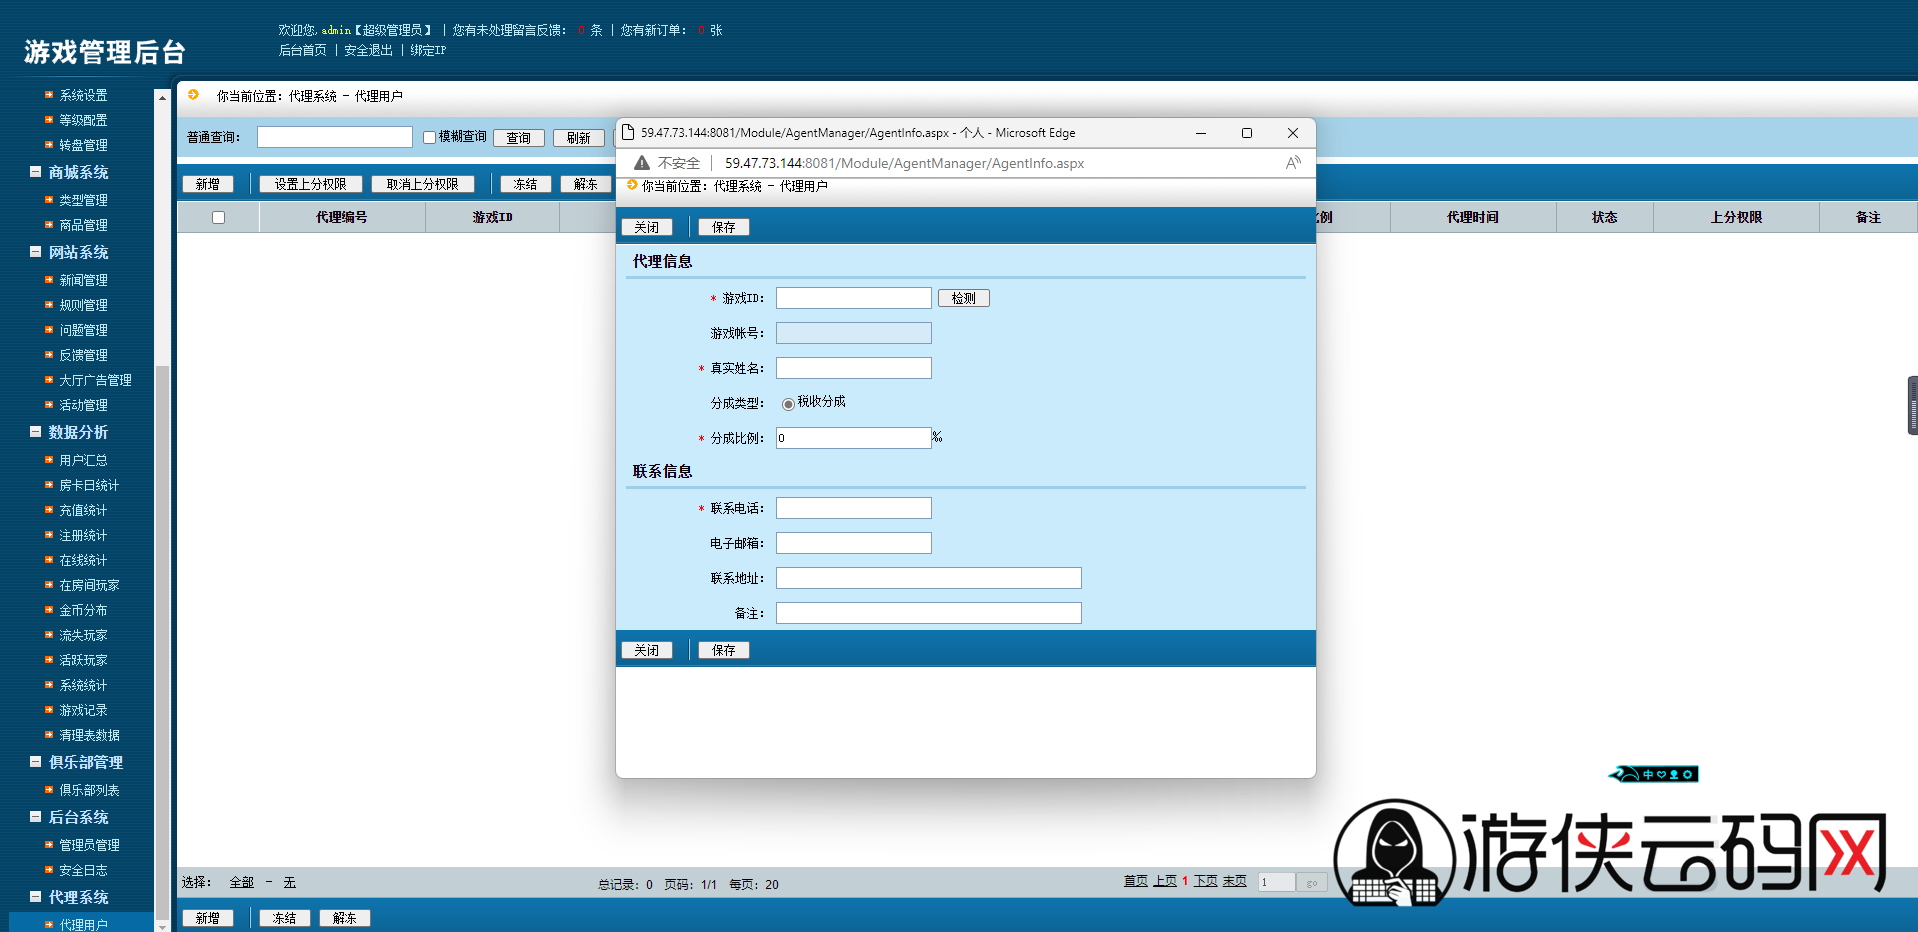This screenshot has width=1918, height=932.
Task: Open 管理员管理 in the sidebar
Action: tap(89, 845)
